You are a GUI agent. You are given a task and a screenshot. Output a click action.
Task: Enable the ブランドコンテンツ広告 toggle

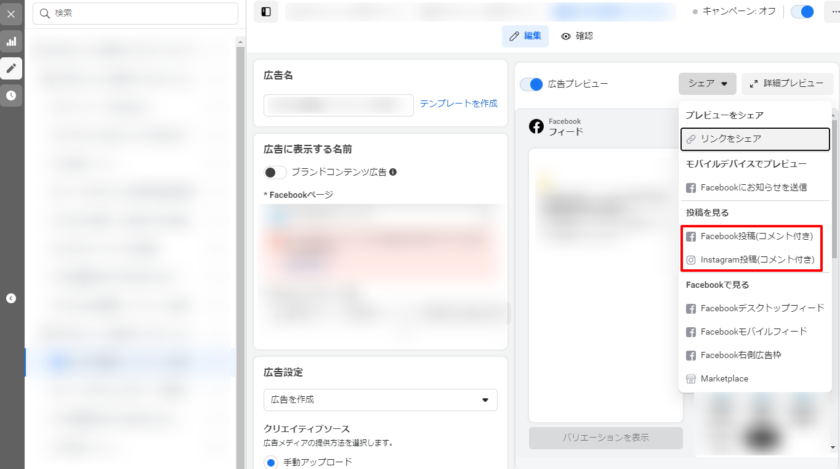275,172
